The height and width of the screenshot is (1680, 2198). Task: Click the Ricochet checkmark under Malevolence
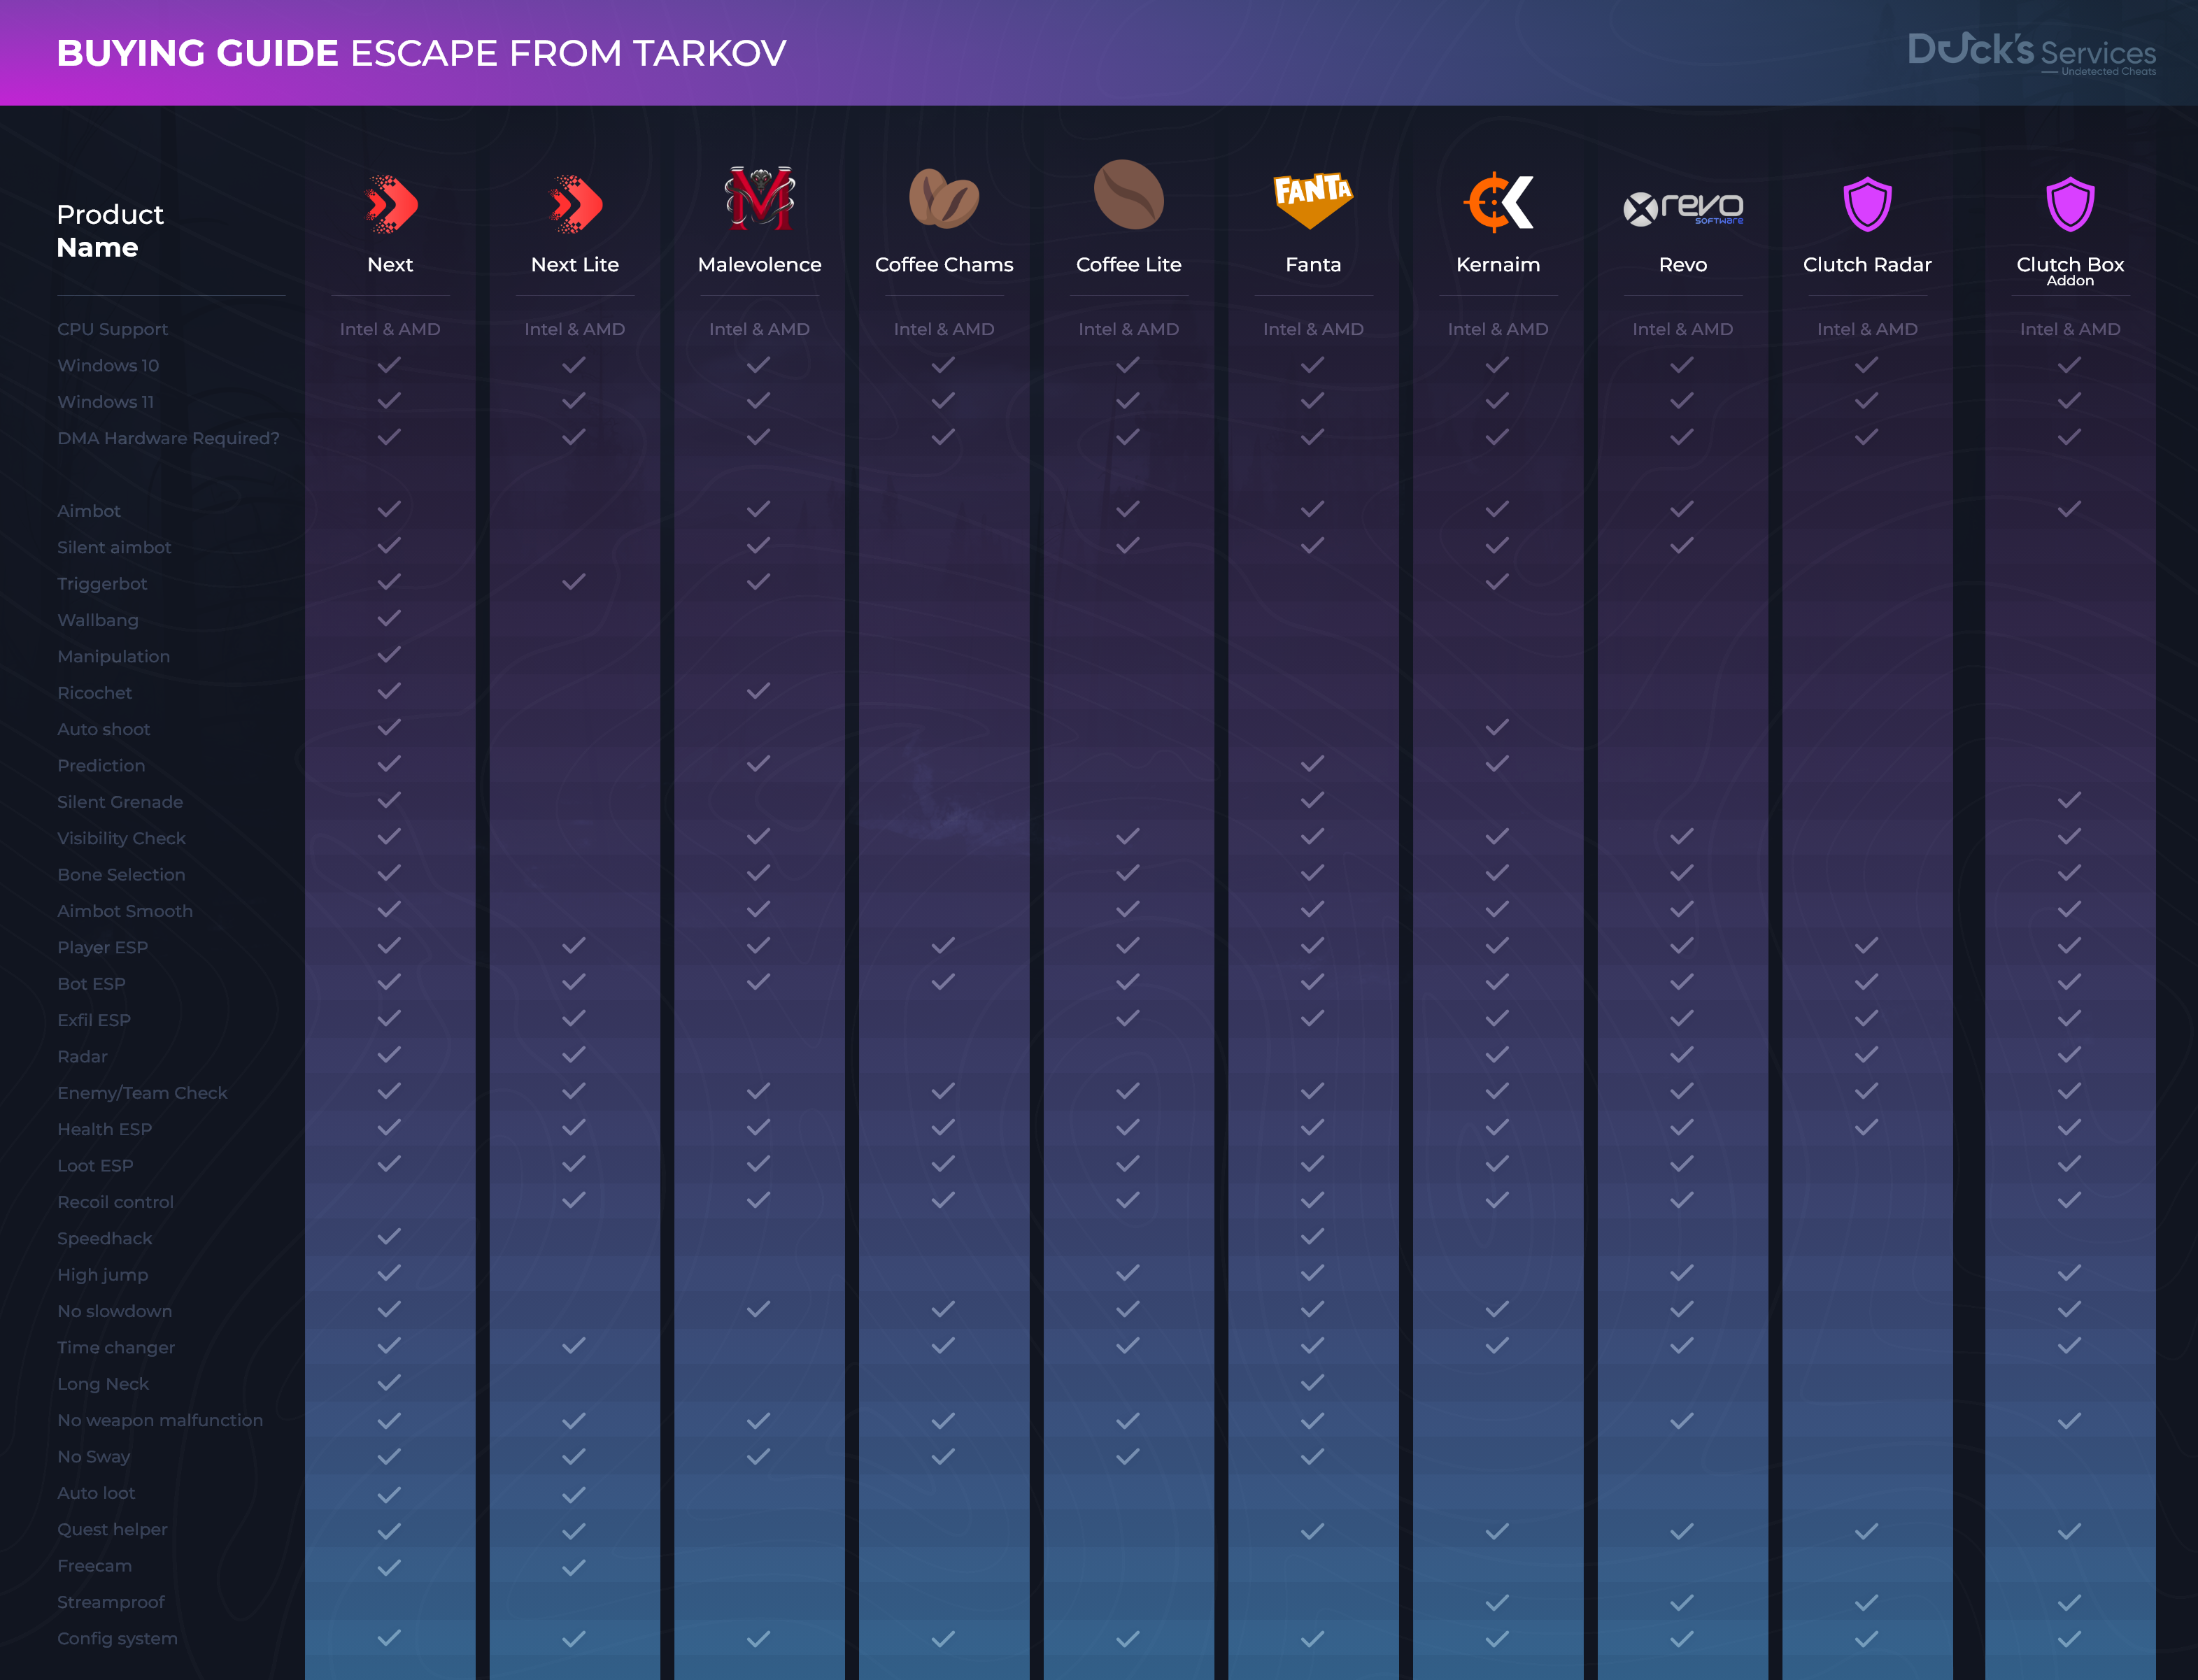[758, 691]
